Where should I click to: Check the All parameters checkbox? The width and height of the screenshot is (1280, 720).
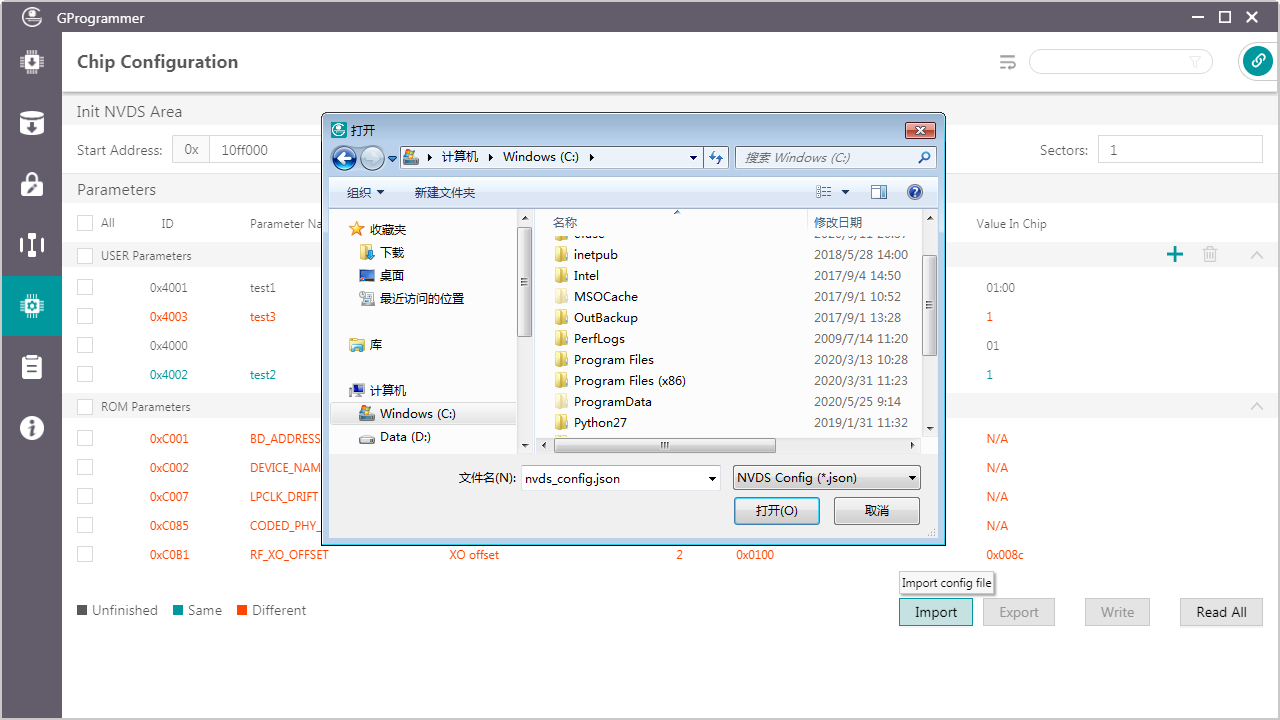[85, 223]
